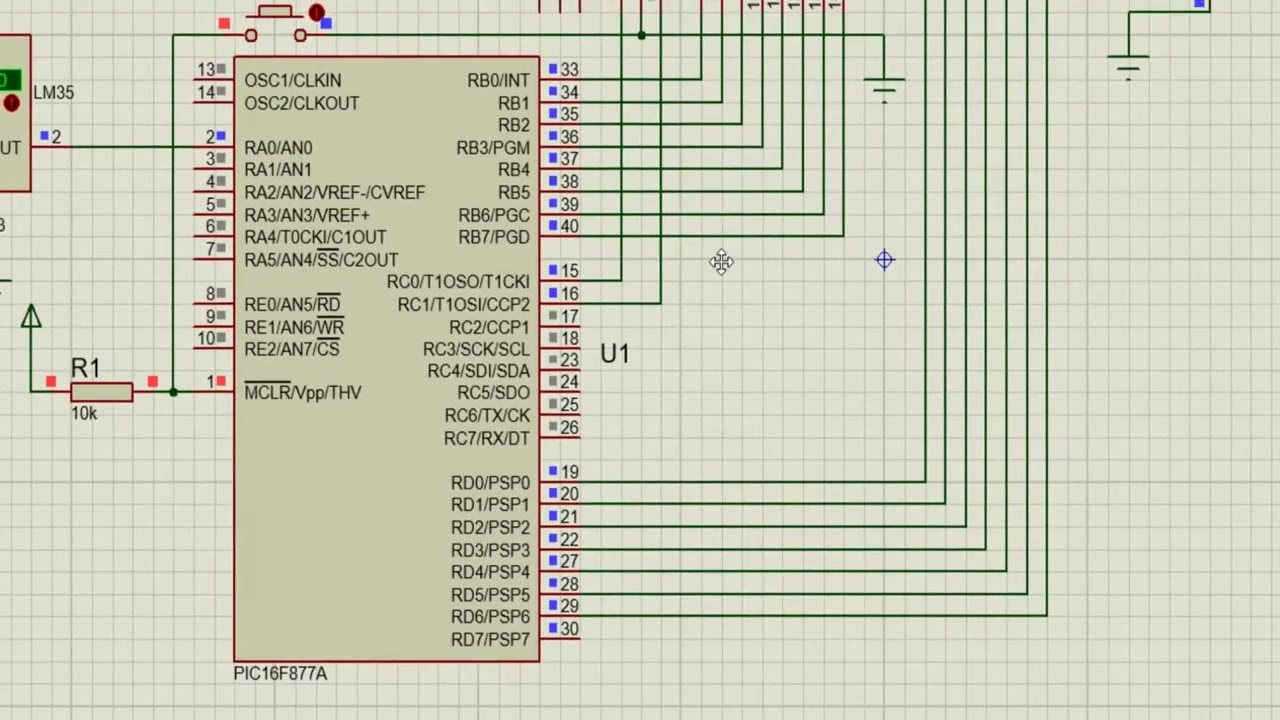This screenshot has height=720, width=1280.
Task: Click the RA0/AN0 pin label
Action: [x=278, y=148]
